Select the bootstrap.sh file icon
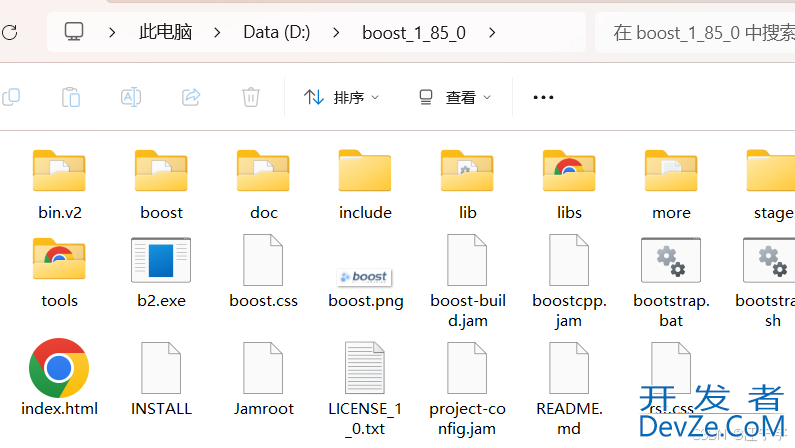 [769, 259]
